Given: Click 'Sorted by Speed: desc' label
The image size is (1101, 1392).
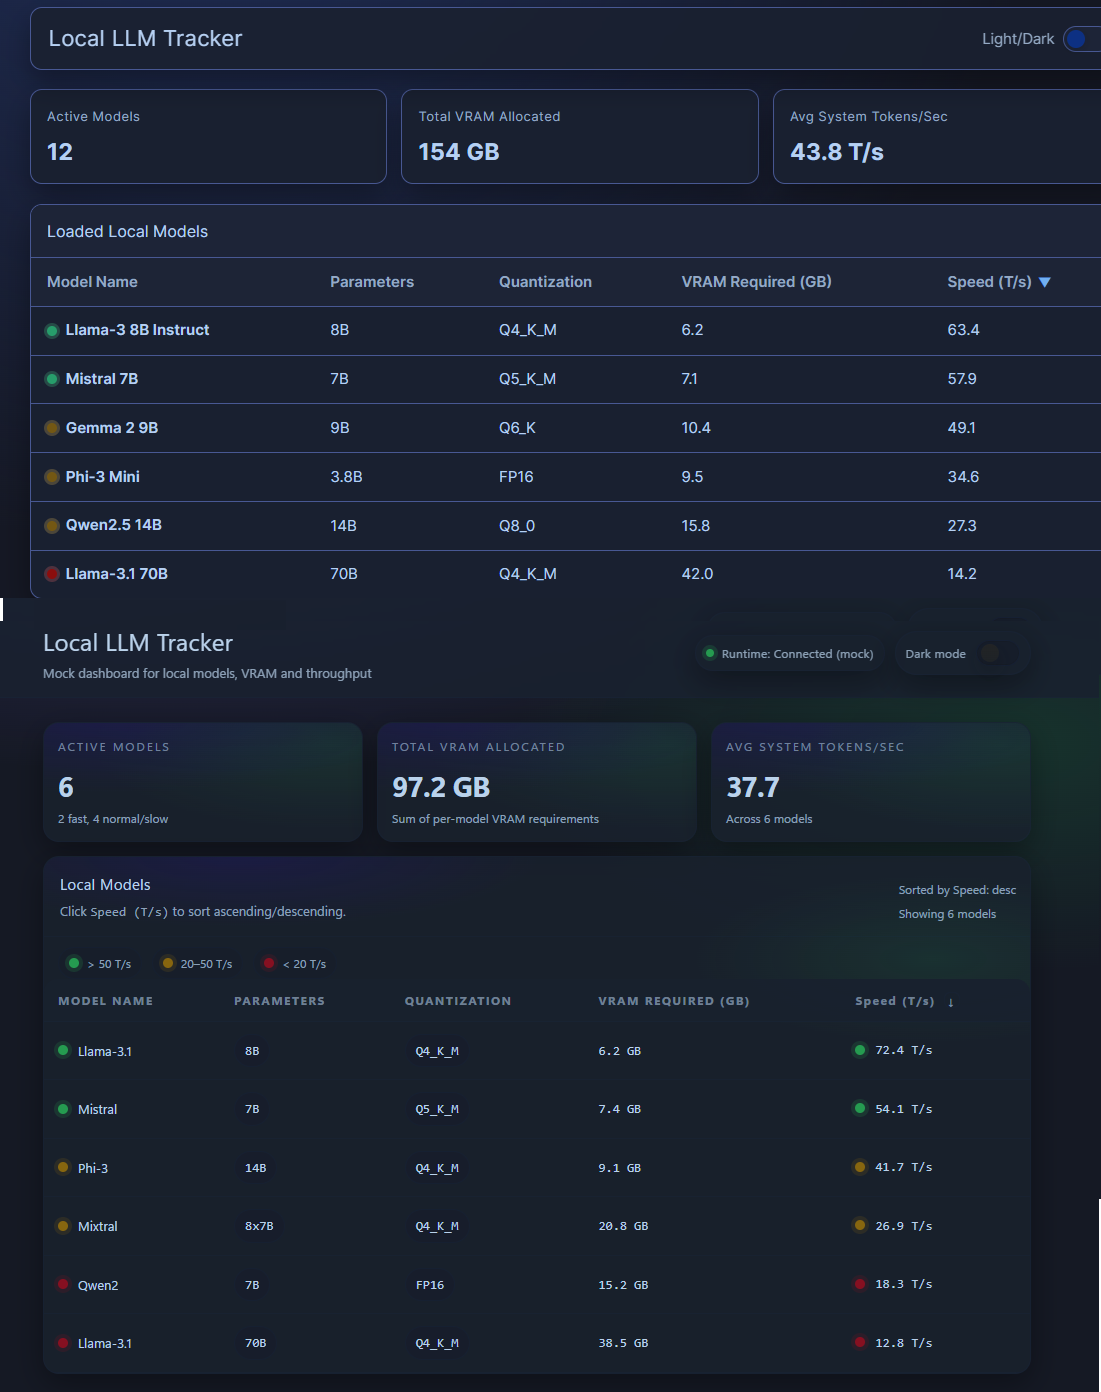Looking at the screenshot, I should (957, 890).
